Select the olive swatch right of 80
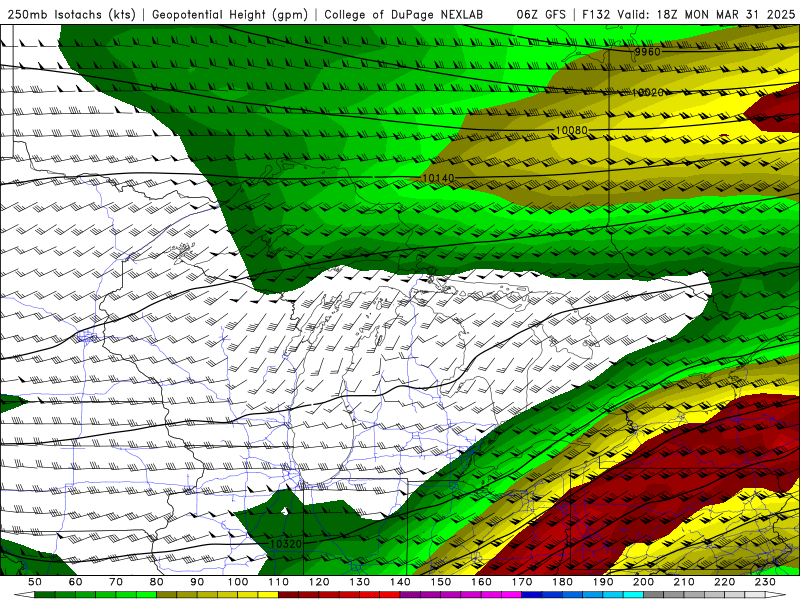This screenshot has height=600, width=800. click(x=167, y=595)
